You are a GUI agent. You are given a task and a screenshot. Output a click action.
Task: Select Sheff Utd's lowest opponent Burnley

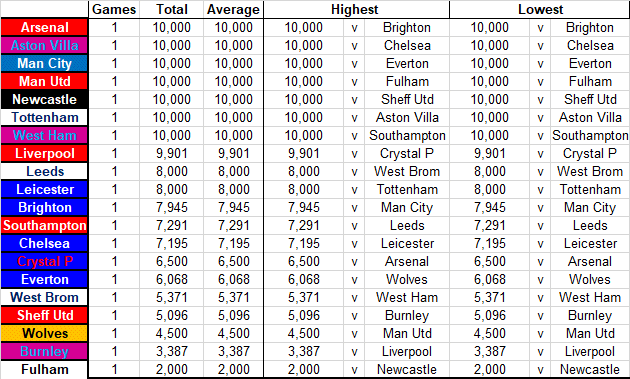(590, 315)
